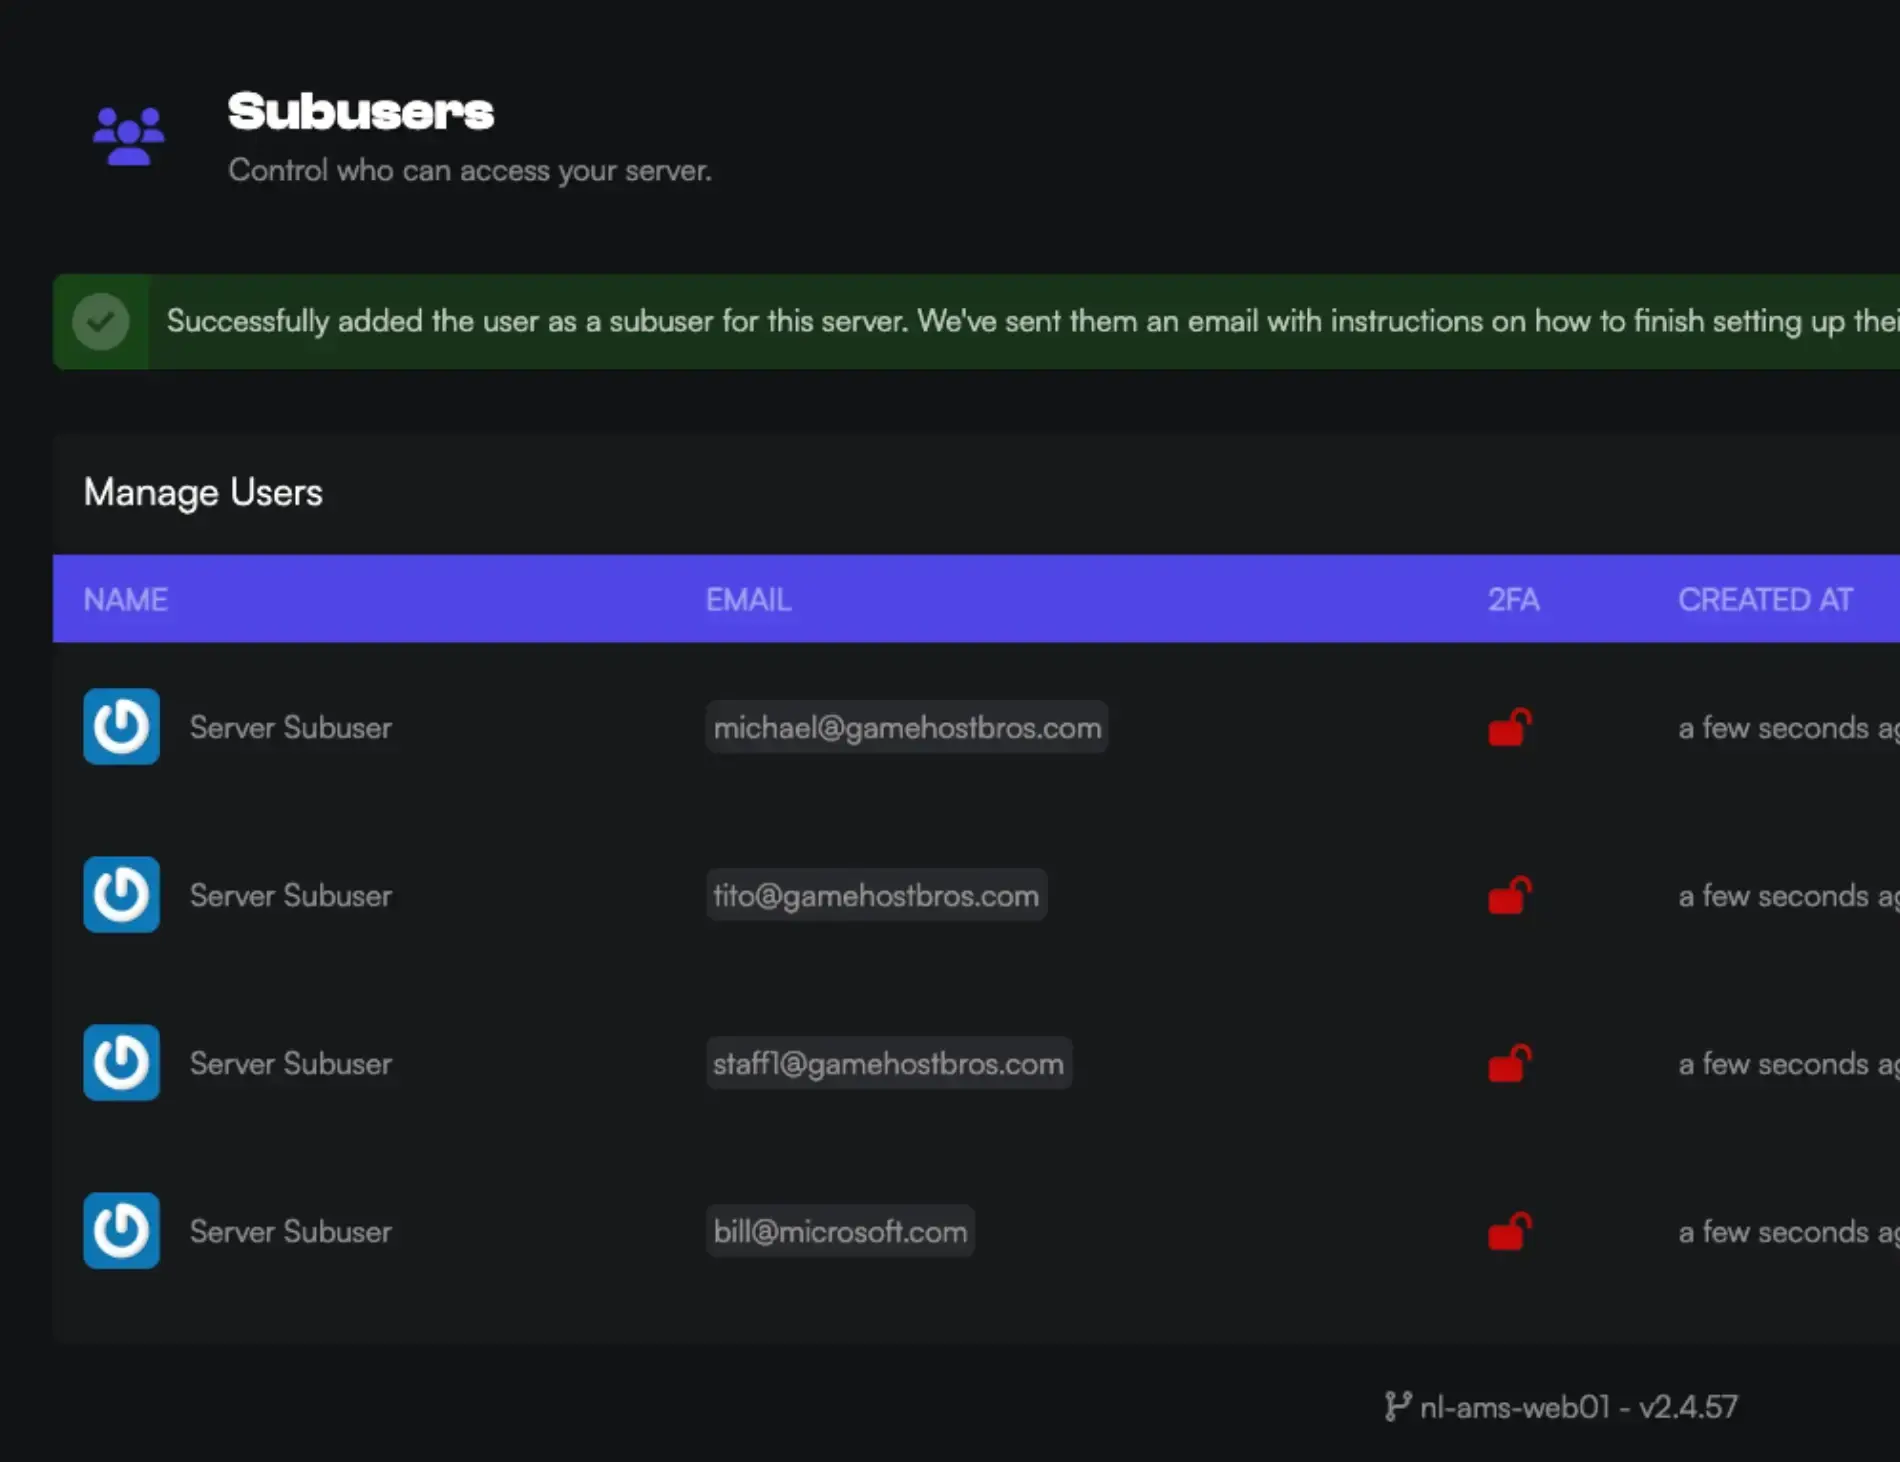The width and height of the screenshot is (1900, 1462).
Task: Select the power icon next to bill@microsoft.com
Action: [121, 1231]
